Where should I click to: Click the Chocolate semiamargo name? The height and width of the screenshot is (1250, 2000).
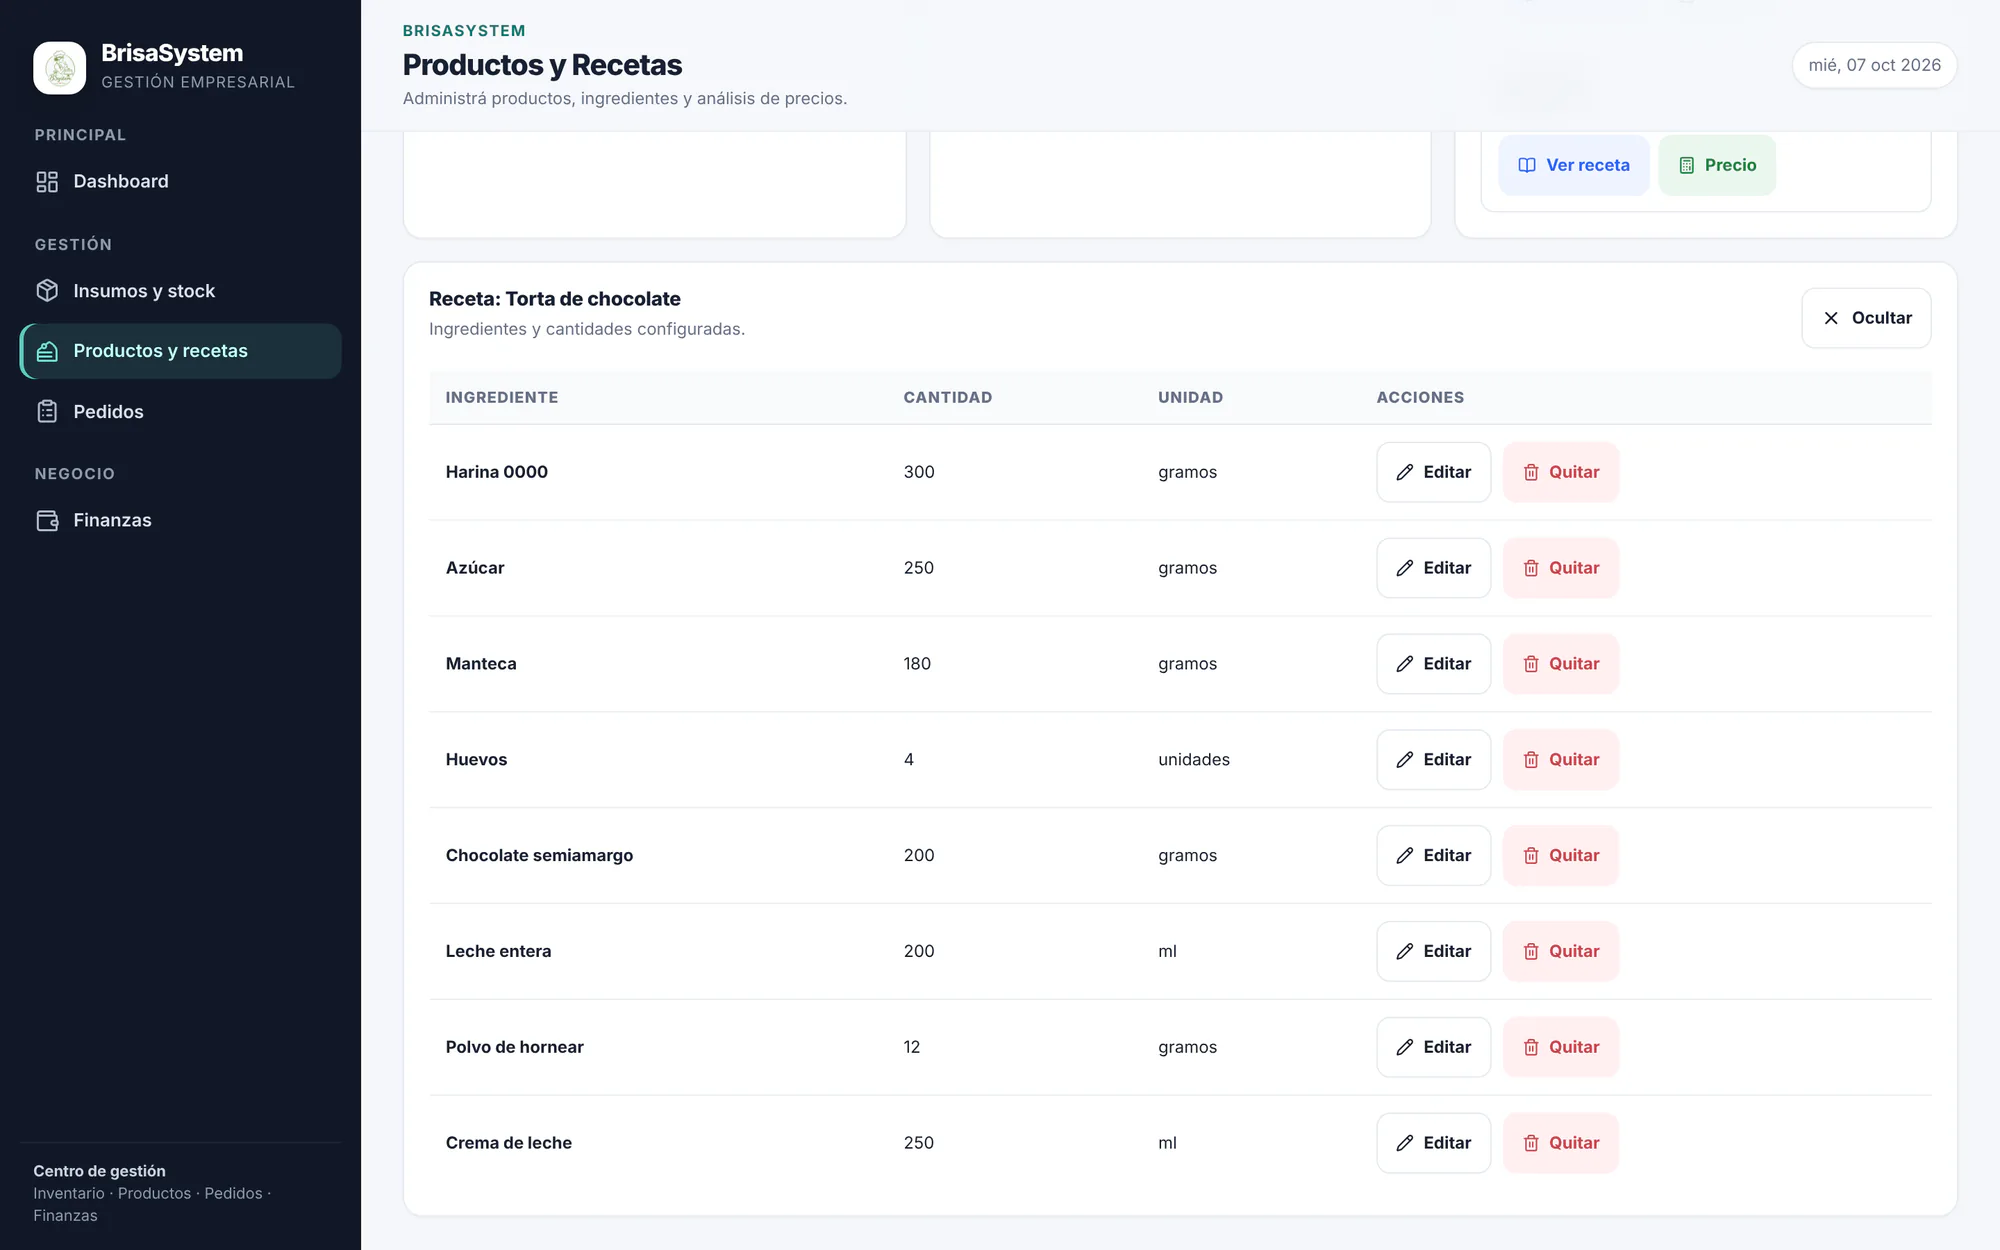click(x=539, y=855)
